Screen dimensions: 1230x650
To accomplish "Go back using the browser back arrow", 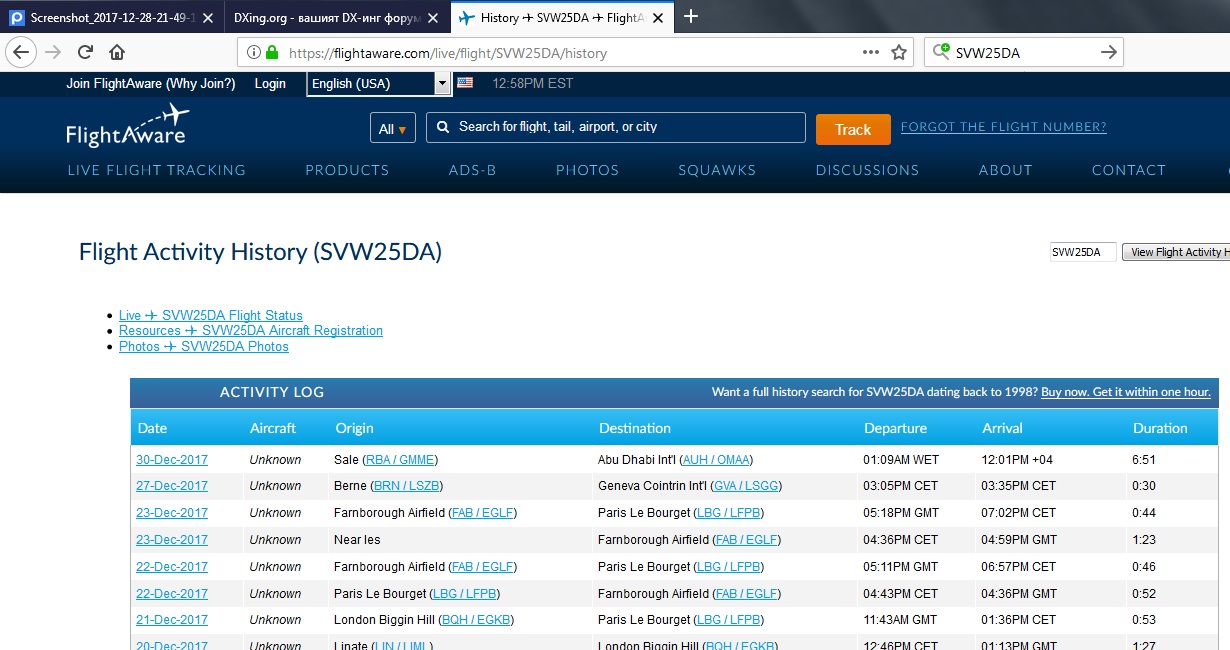I will click(21, 52).
